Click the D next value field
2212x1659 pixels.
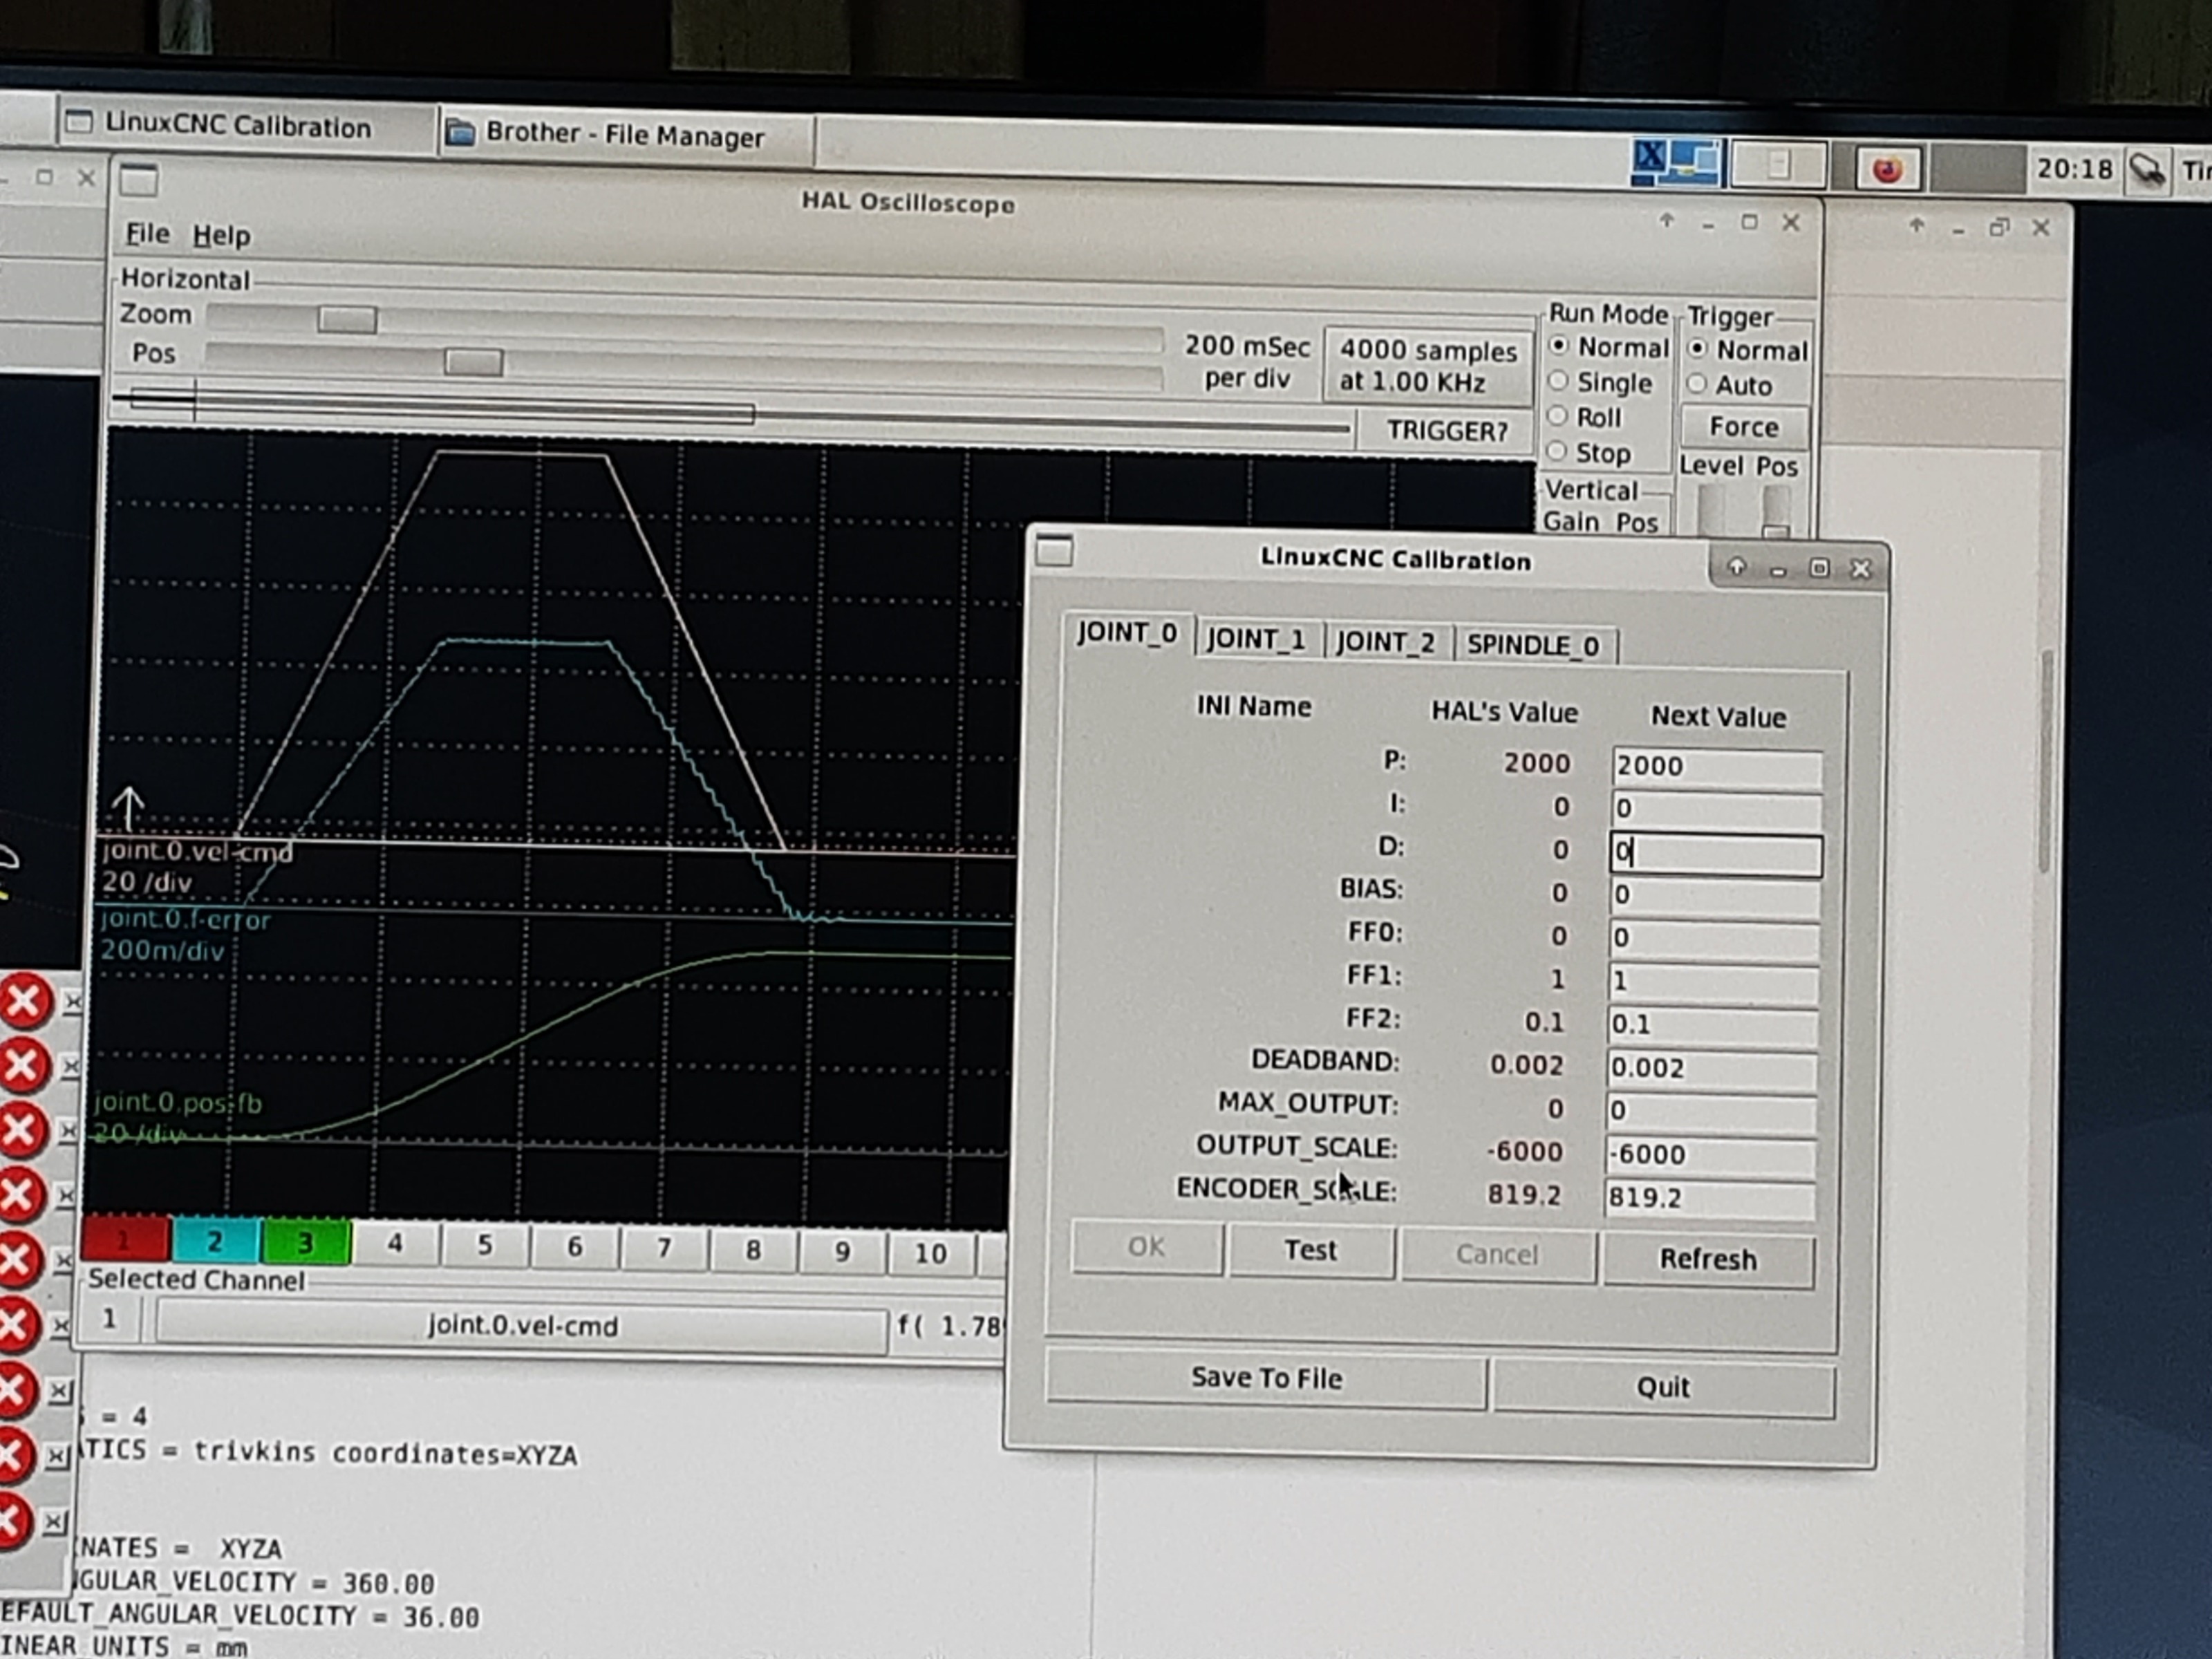(1715, 855)
